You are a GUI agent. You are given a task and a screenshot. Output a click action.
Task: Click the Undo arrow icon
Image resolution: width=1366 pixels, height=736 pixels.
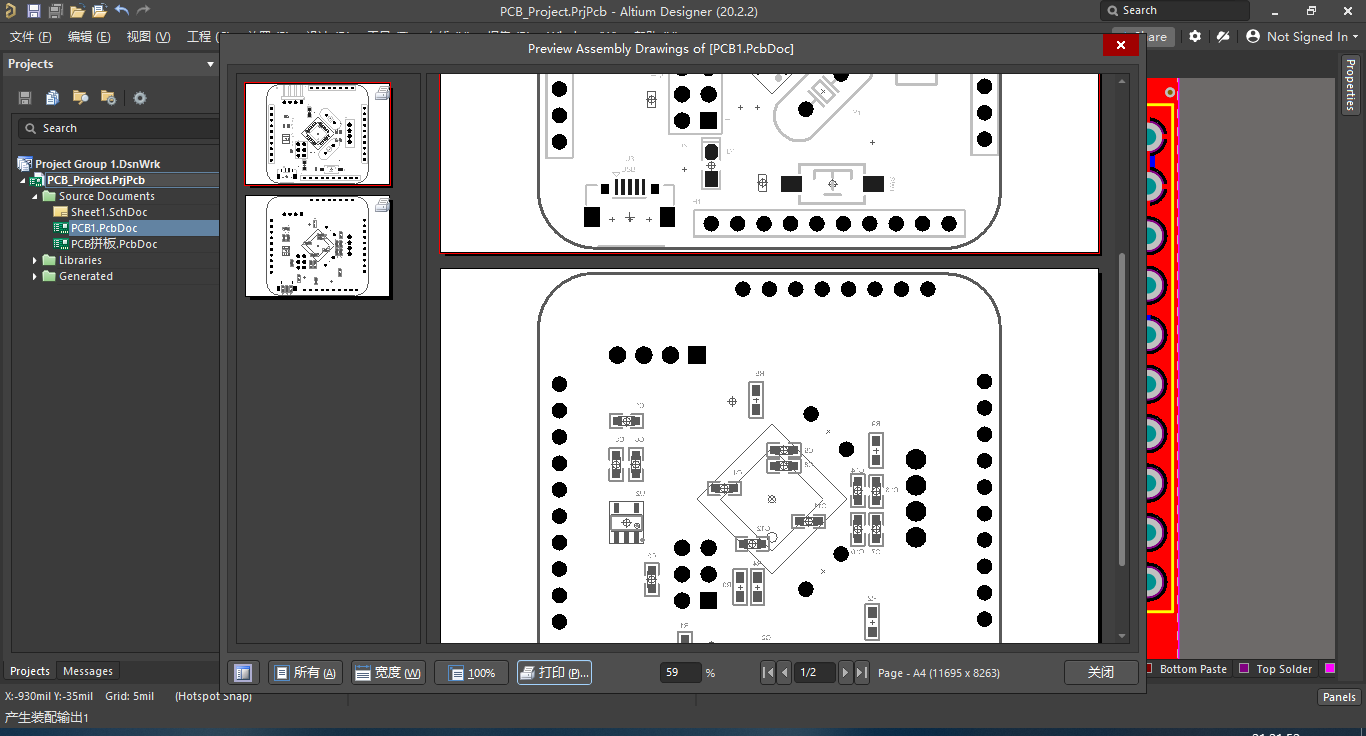[x=122, y=11]
